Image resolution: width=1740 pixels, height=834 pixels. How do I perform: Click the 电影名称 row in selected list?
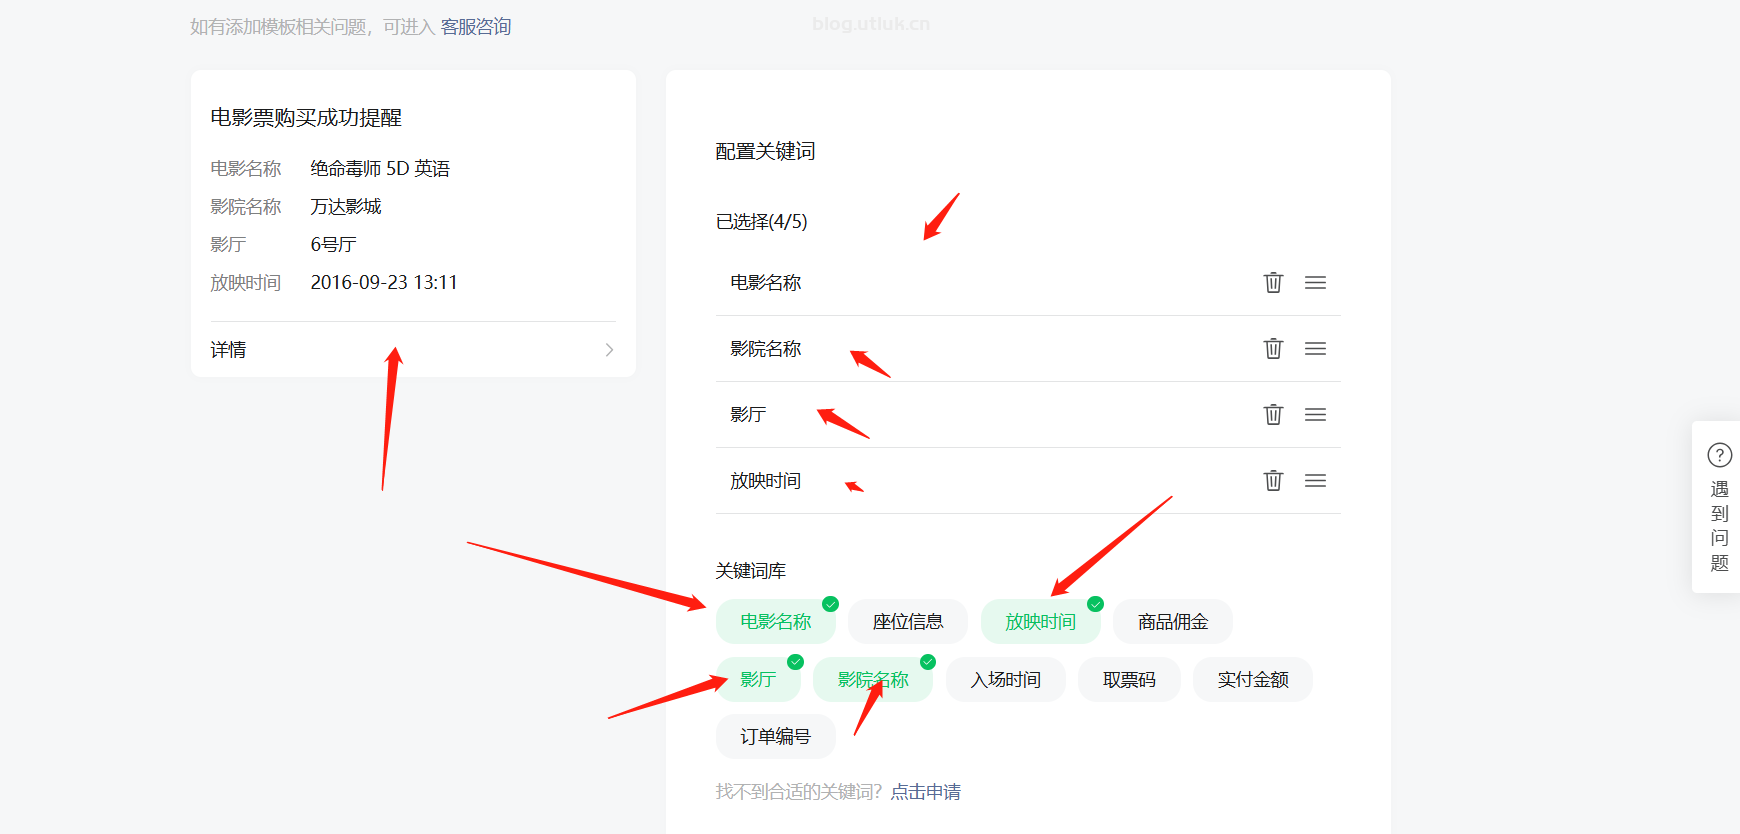coord(1028,283)
